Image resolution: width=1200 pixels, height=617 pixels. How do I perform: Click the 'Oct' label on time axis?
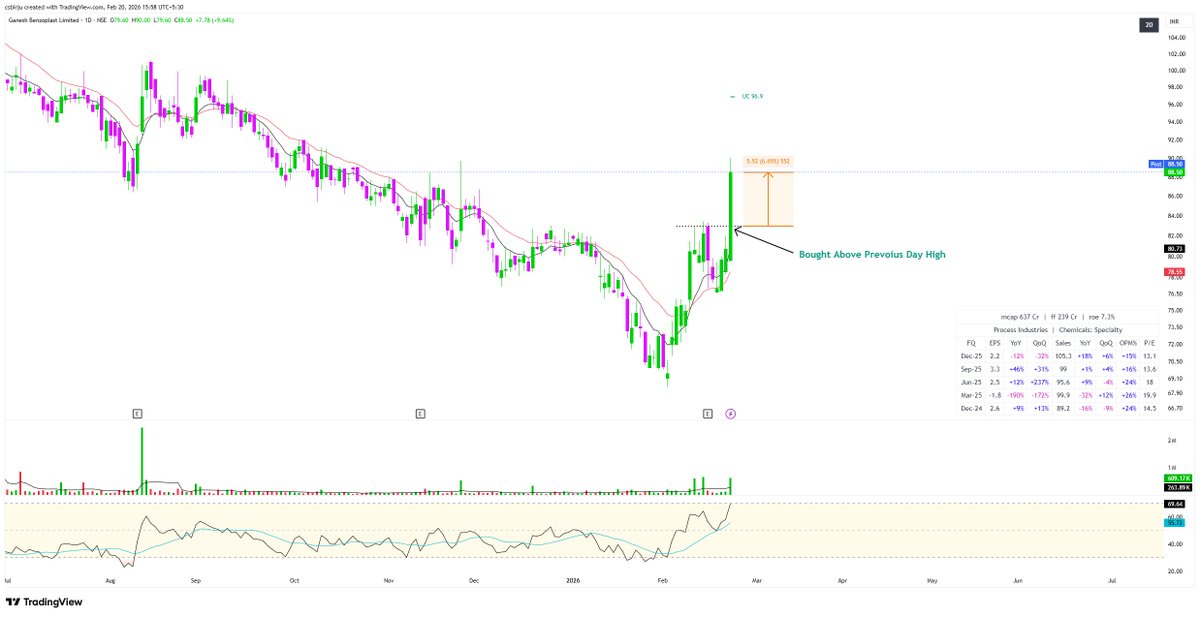coord(294,580)
